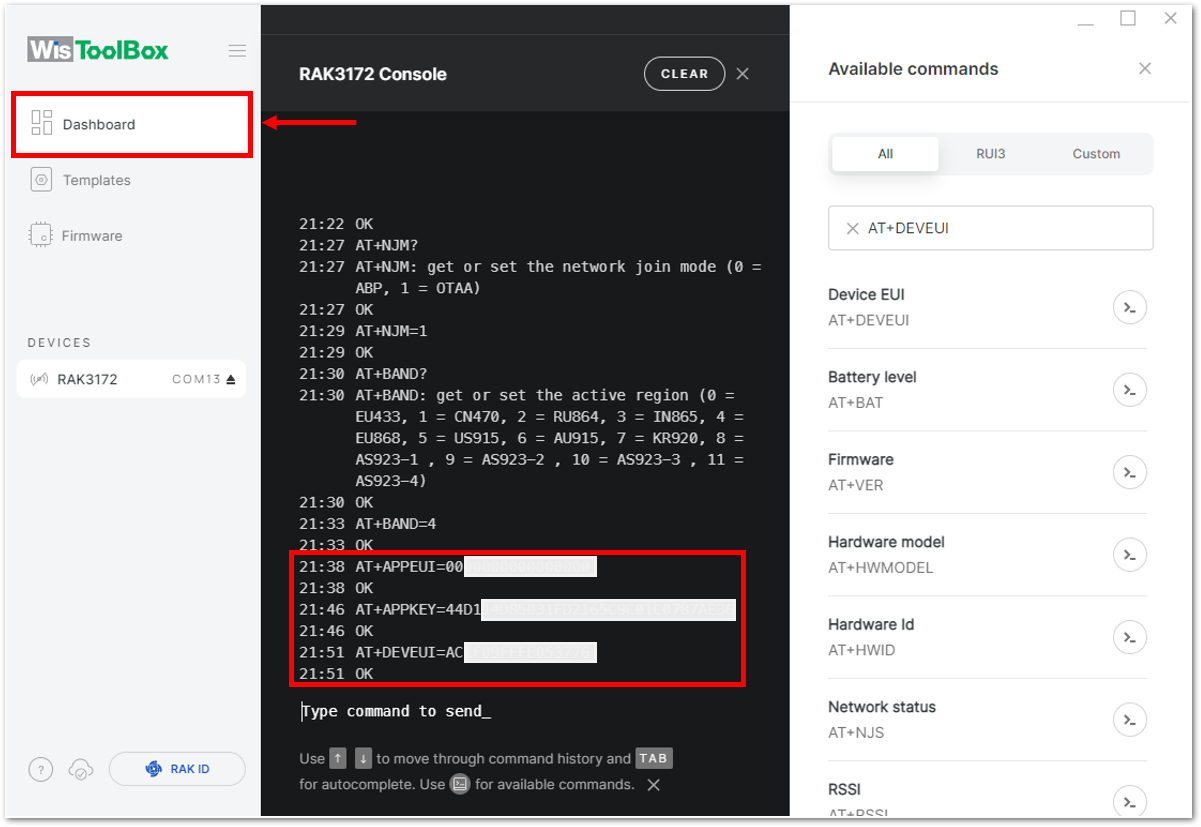The width and height of the screenshot is (1201, 827).
Task: Click the Dashboard grid icon
Action: point(41,123)
